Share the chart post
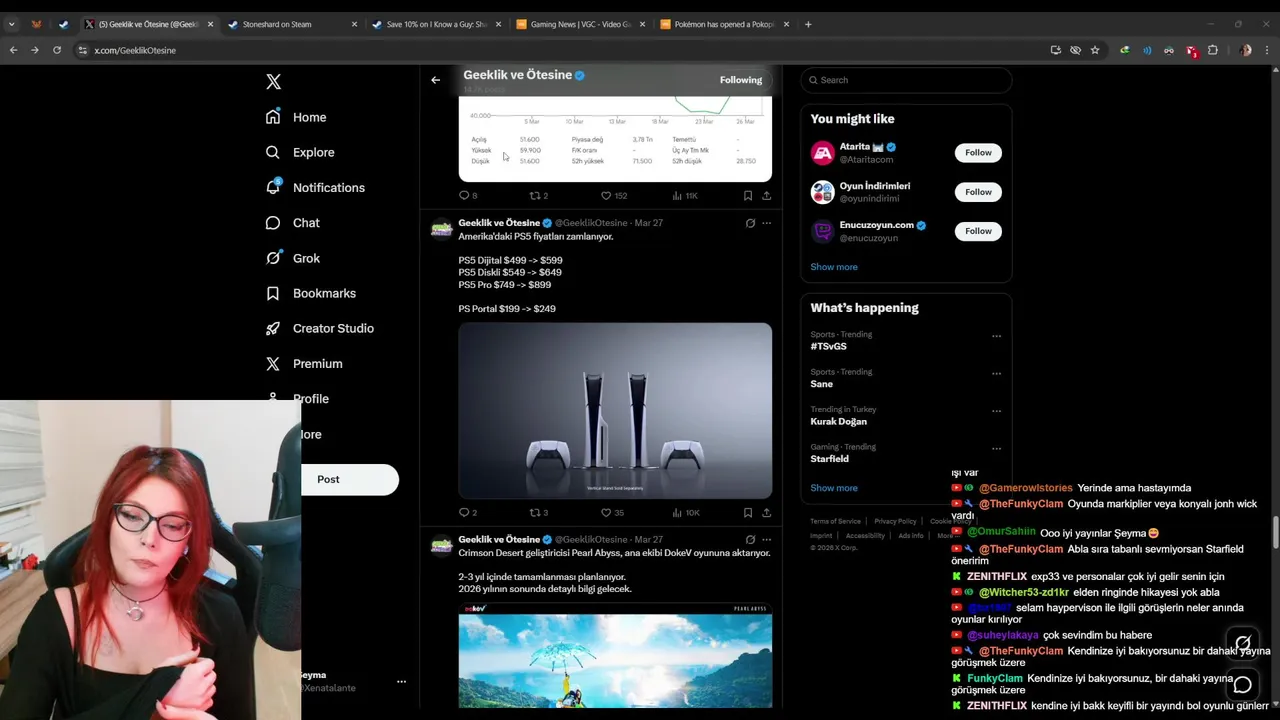This screenshot has width=1280, height=720. (x=767, y=196)
